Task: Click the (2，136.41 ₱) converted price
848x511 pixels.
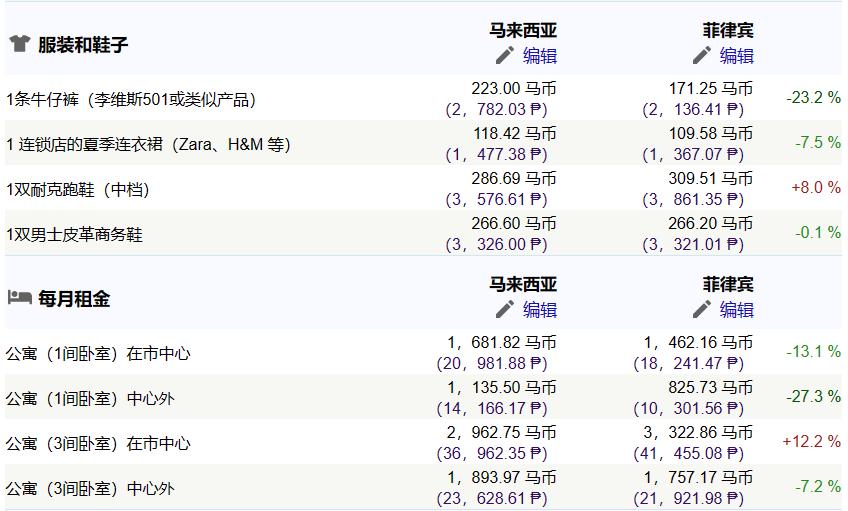Action: tap(693, 109)
